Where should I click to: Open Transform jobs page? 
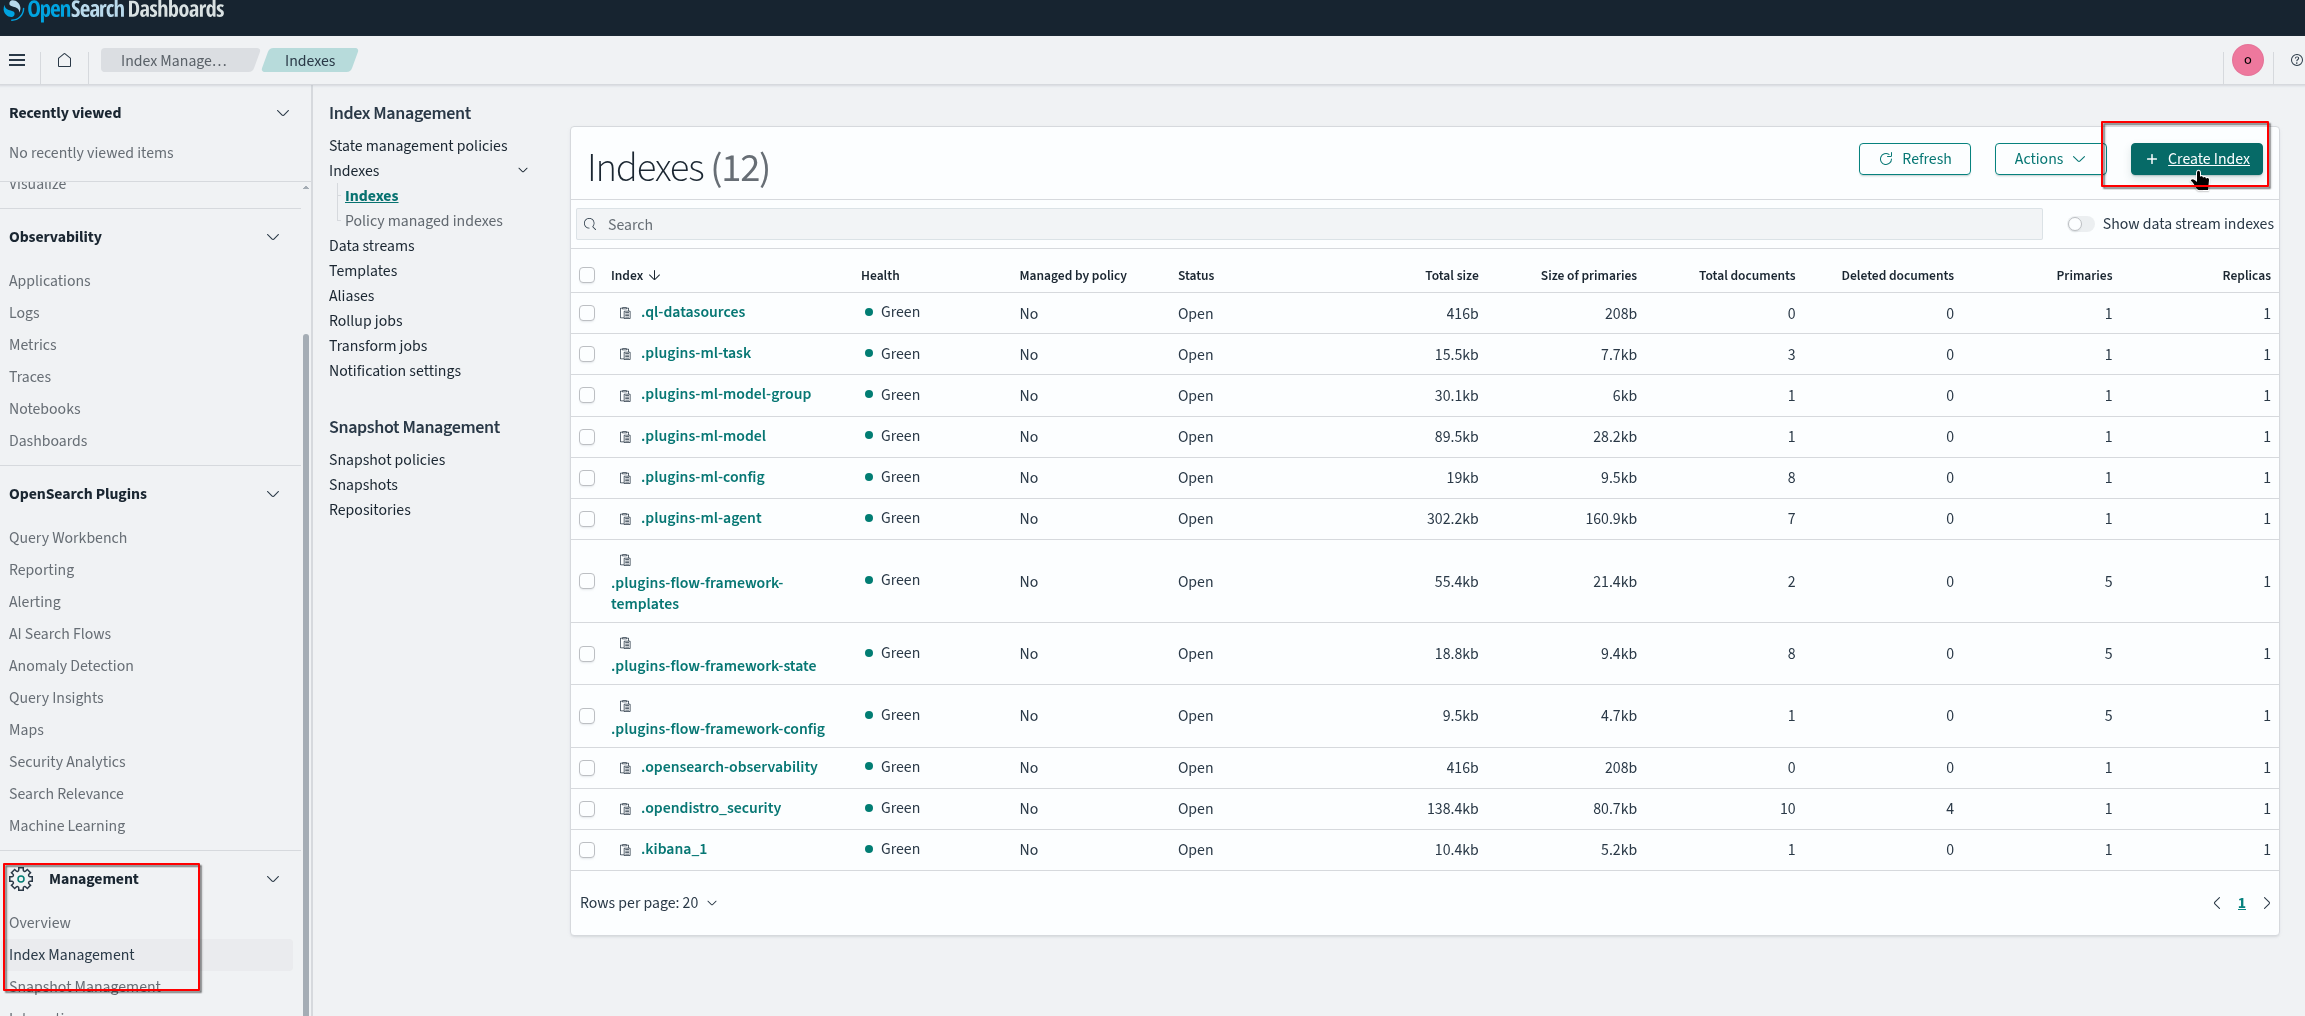(378, 346)
